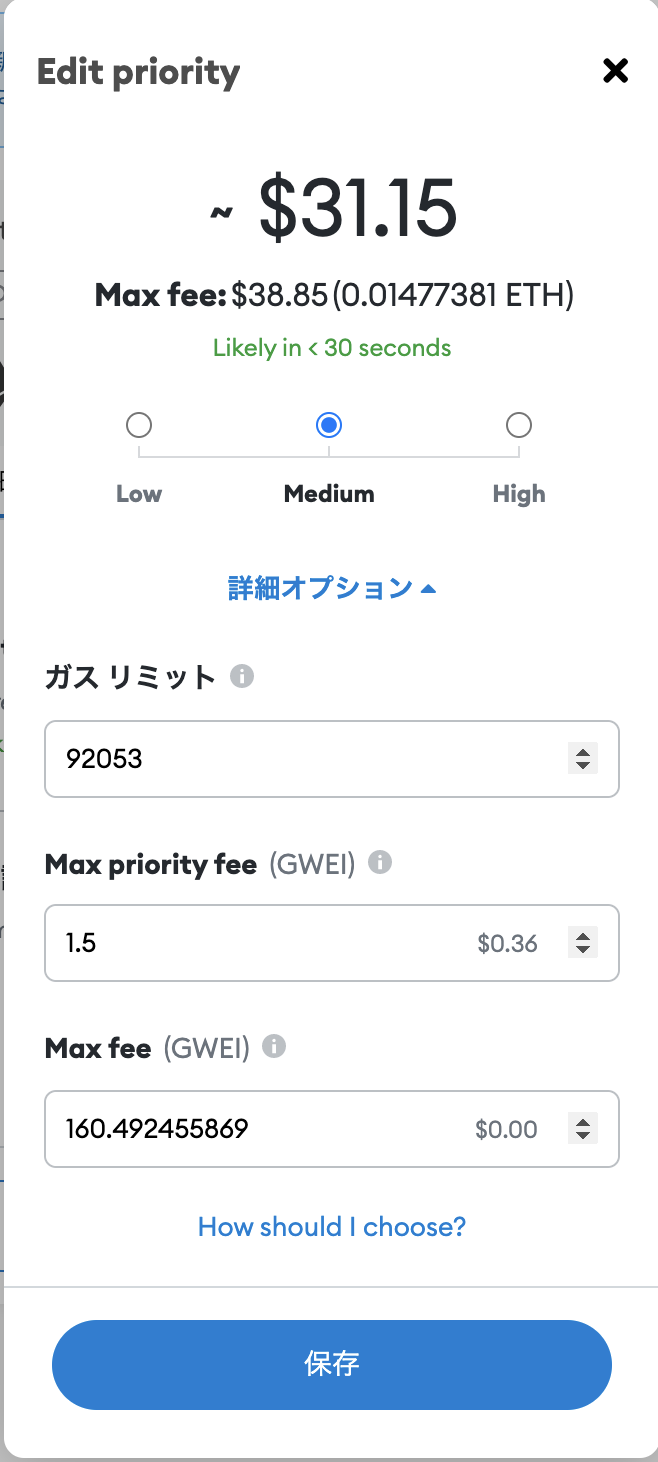Click the info icon beside Max fee (GWEI)
This screenshot has height=1462, width=658.
point(272,1048)
